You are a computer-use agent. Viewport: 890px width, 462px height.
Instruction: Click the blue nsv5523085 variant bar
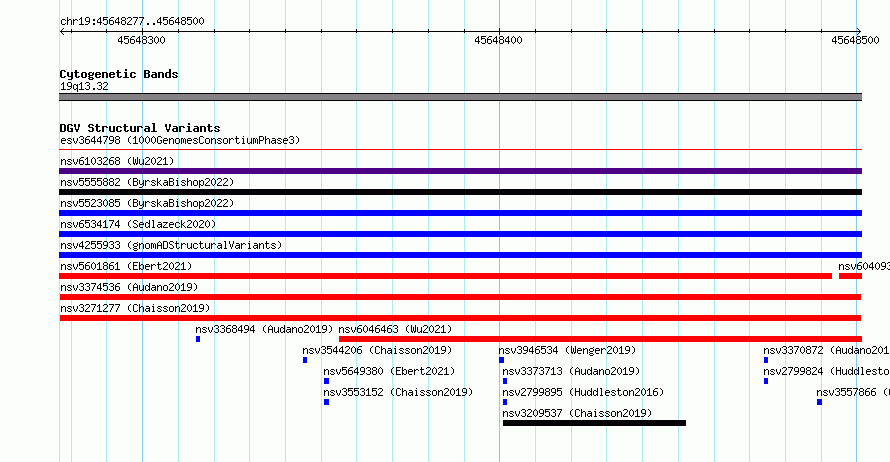[x=460, y=213]
